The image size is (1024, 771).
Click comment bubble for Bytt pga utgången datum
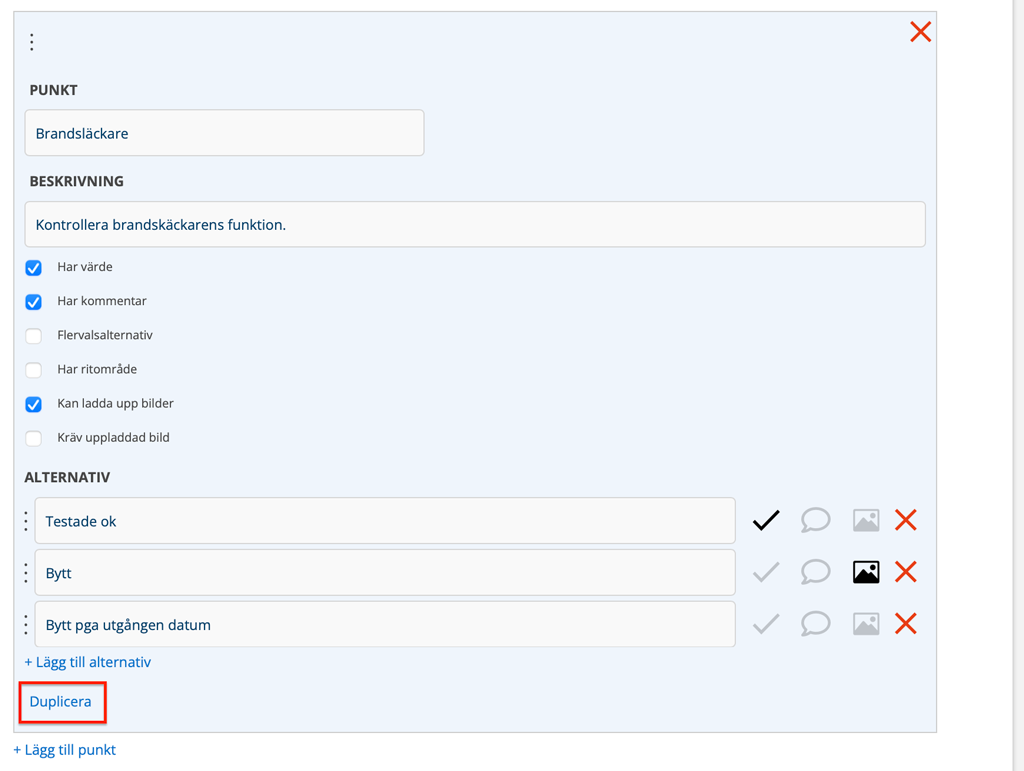point(815,624)
